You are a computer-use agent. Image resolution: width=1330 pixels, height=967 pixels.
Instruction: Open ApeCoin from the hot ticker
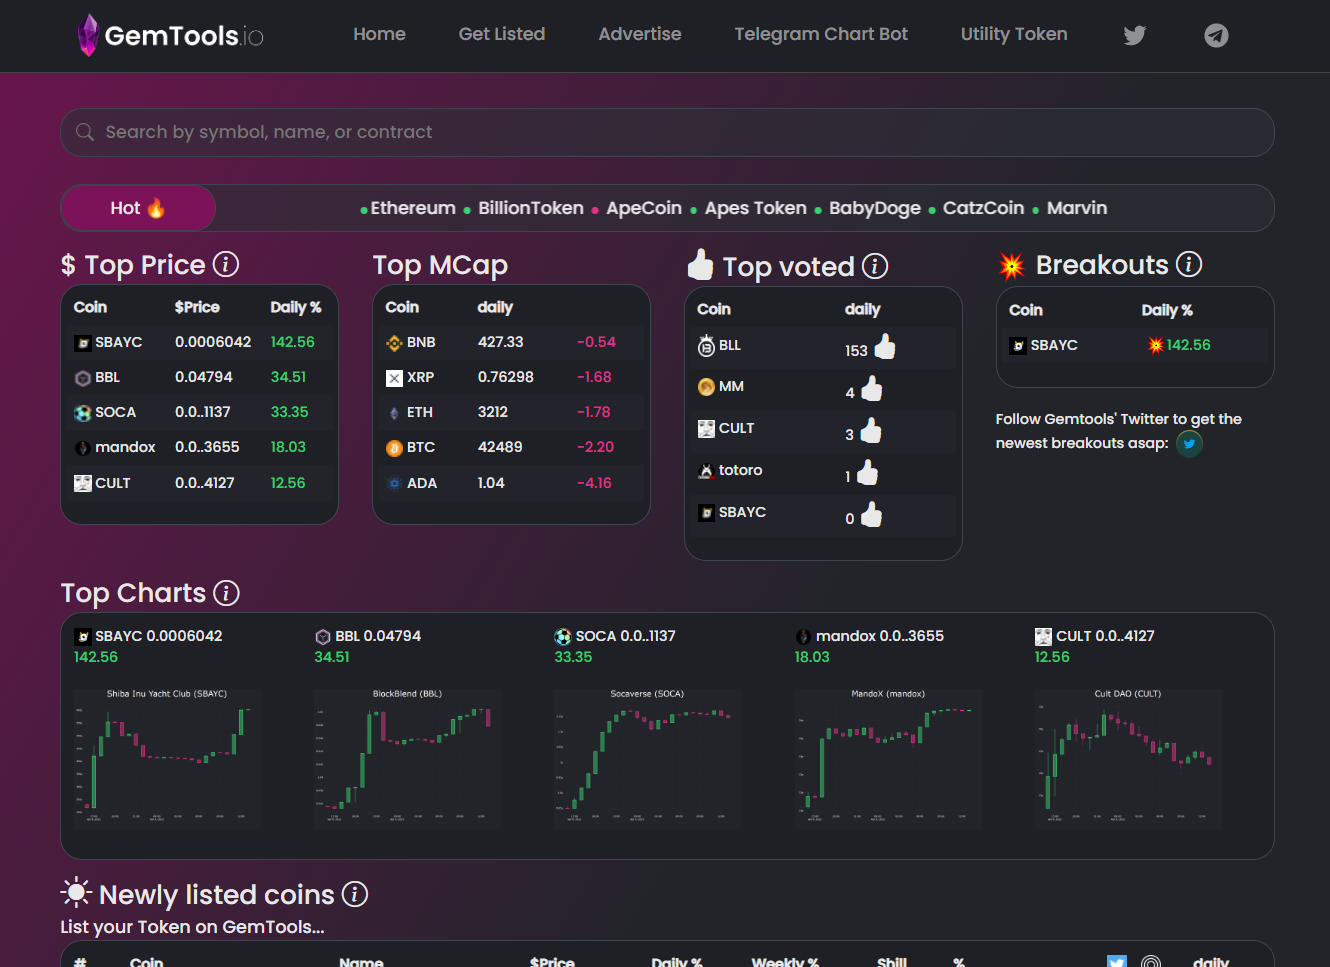click(643, 208)
